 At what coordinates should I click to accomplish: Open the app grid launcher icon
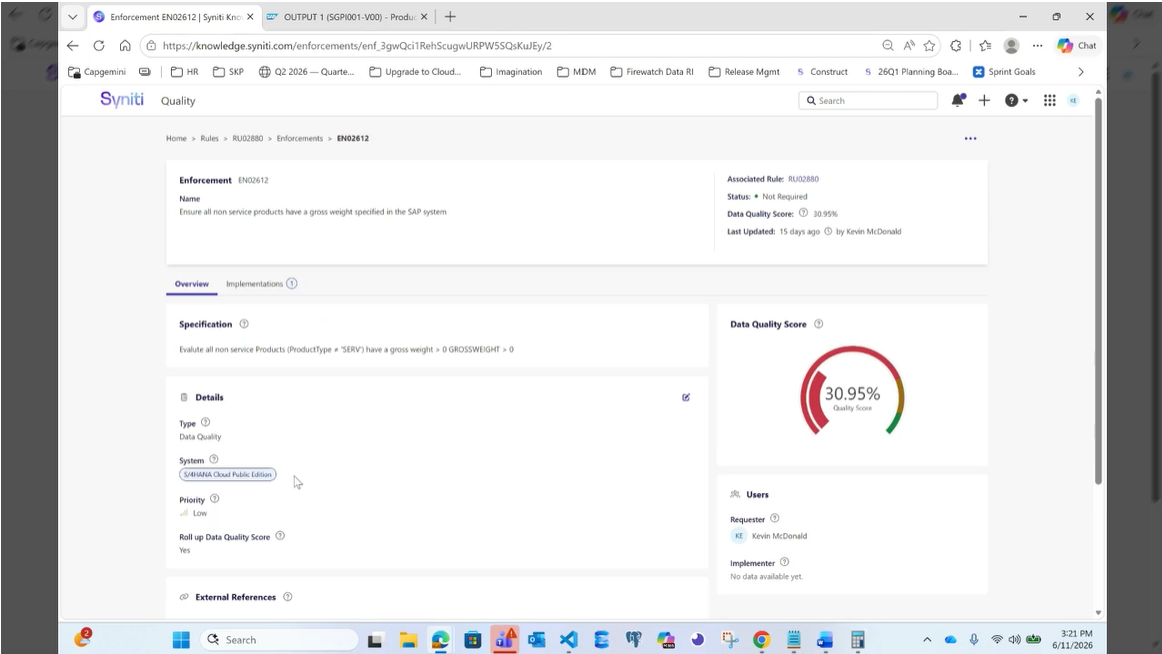[x=1049, y=101]
